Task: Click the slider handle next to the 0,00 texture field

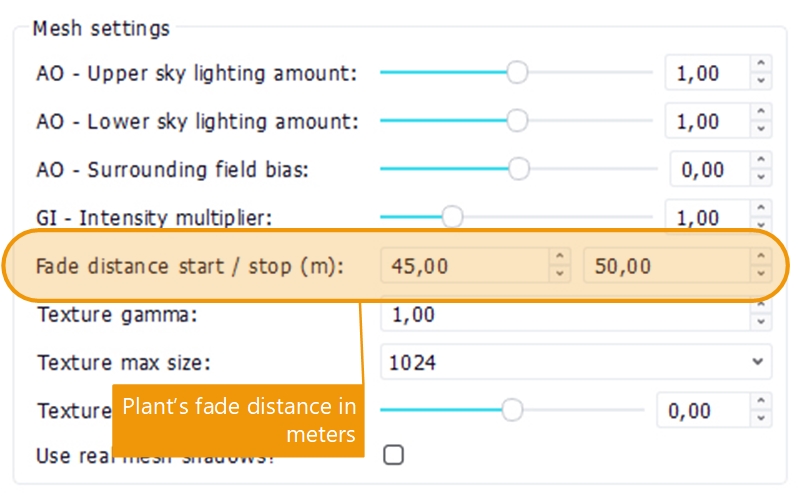Action: 512,409
